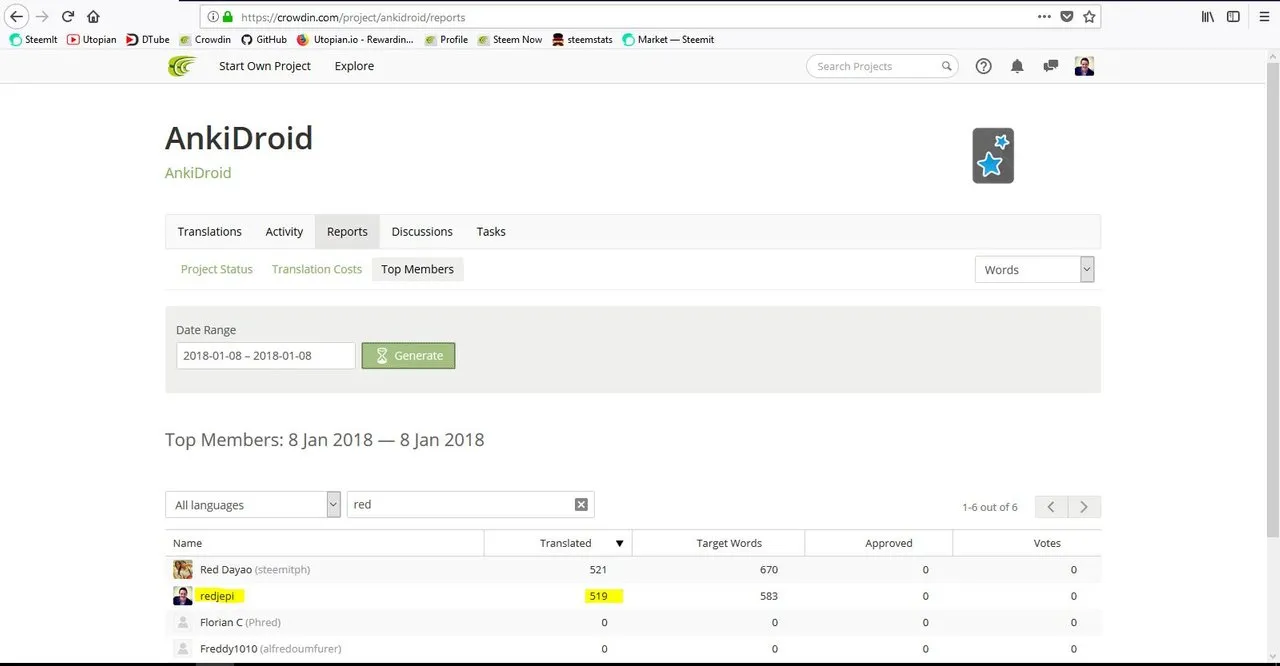Open Firefox library icon
The height and width of the screenshot is (666, 1280).
coord(1208,17)
